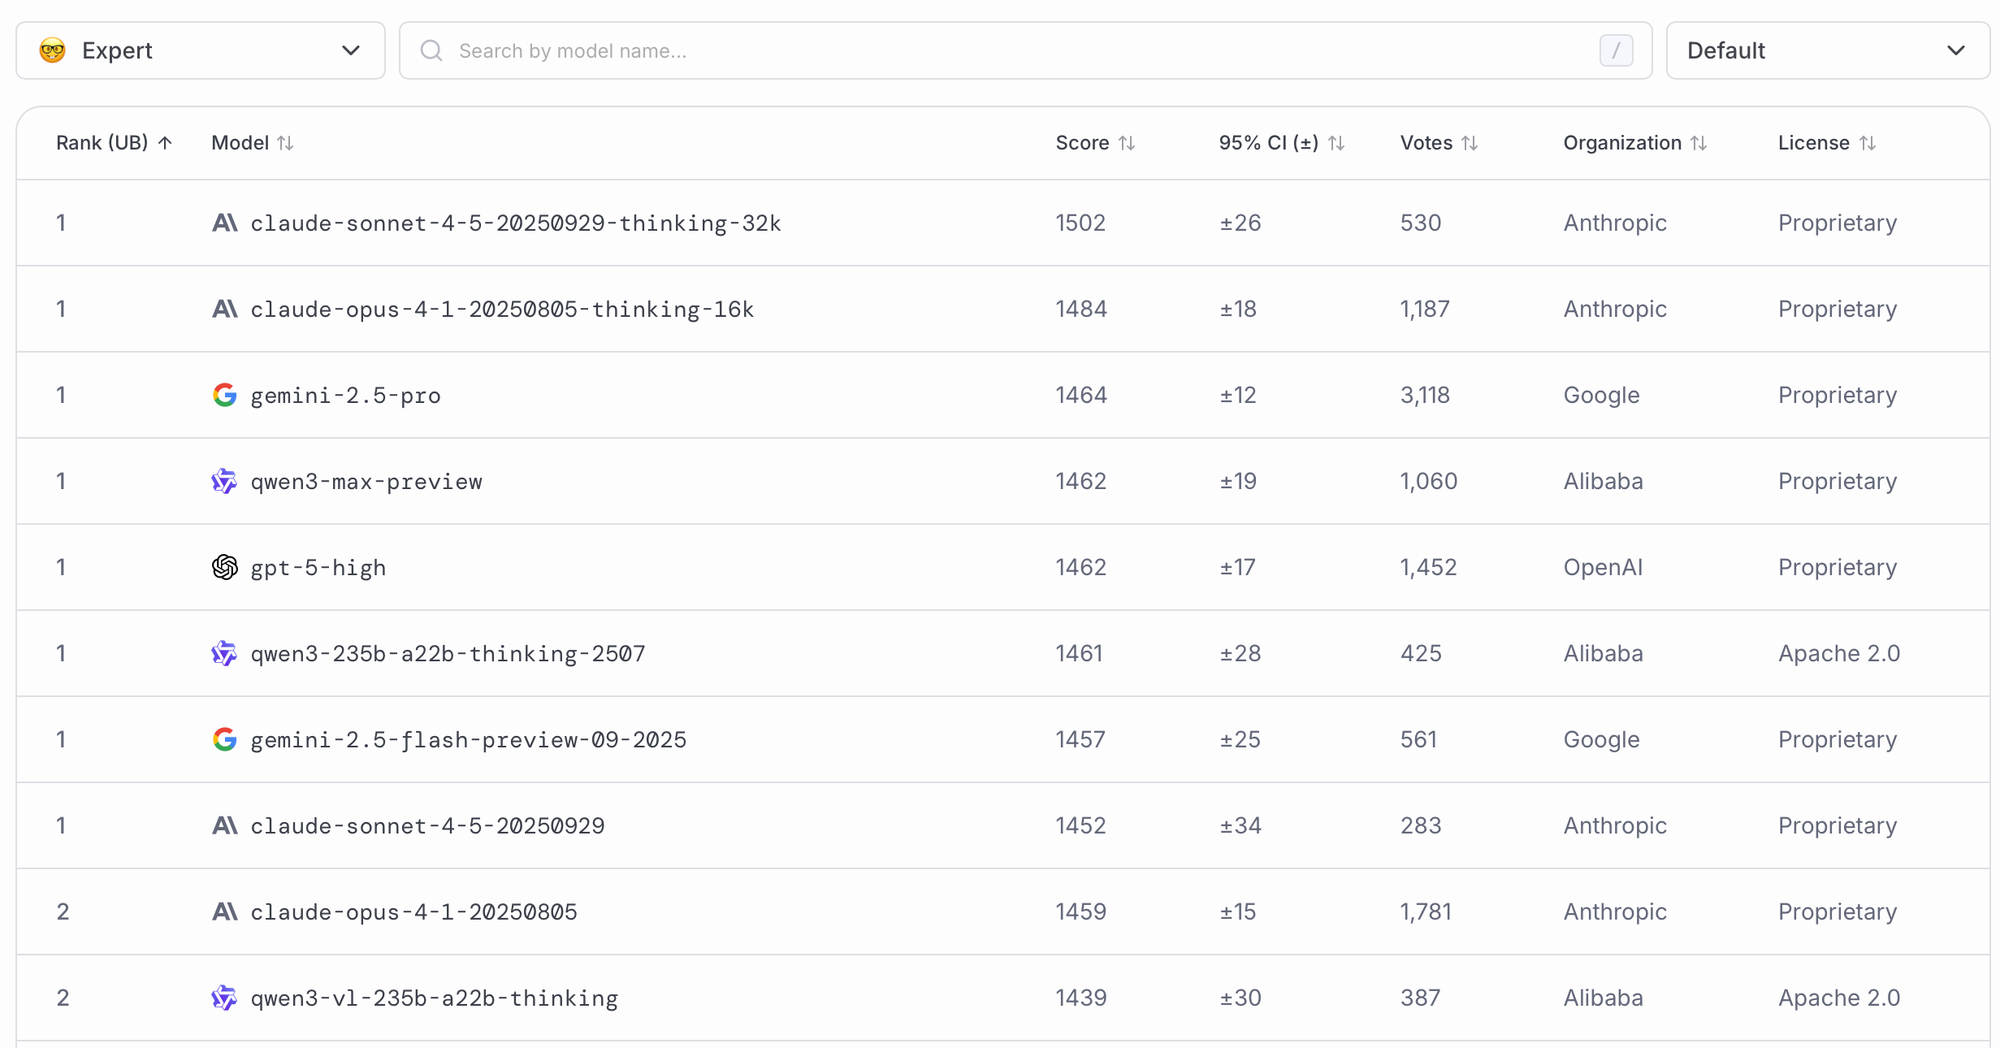Open the Expert category dropdown
The height and width of the screenshot is (1048, 2000).
tap(200, 51)
